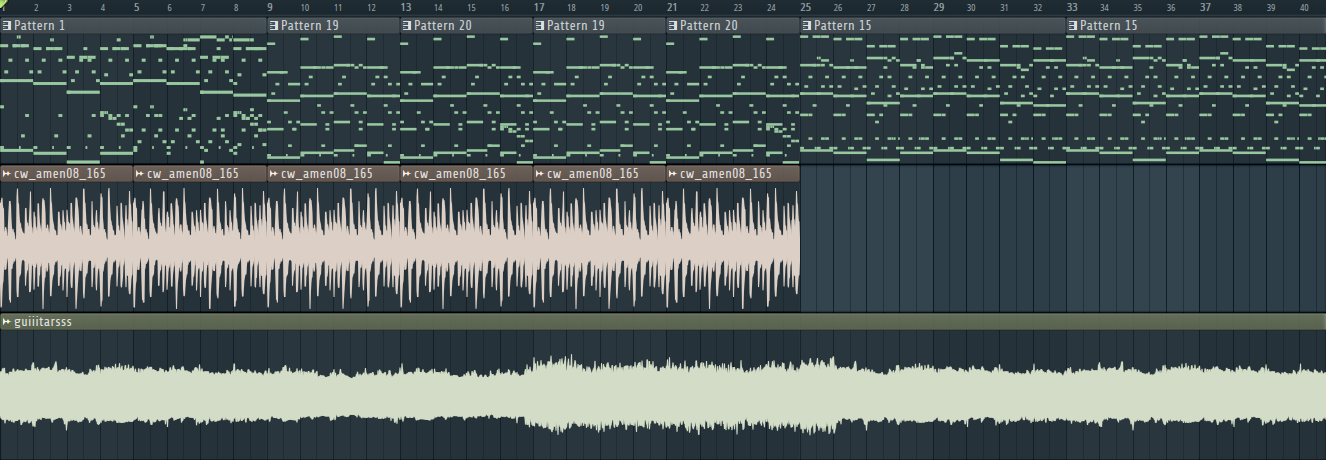The image size is (1326, 460).
Task: Click the note preview of Pattern 20 at bar 21
Action: tap(733, 98)
